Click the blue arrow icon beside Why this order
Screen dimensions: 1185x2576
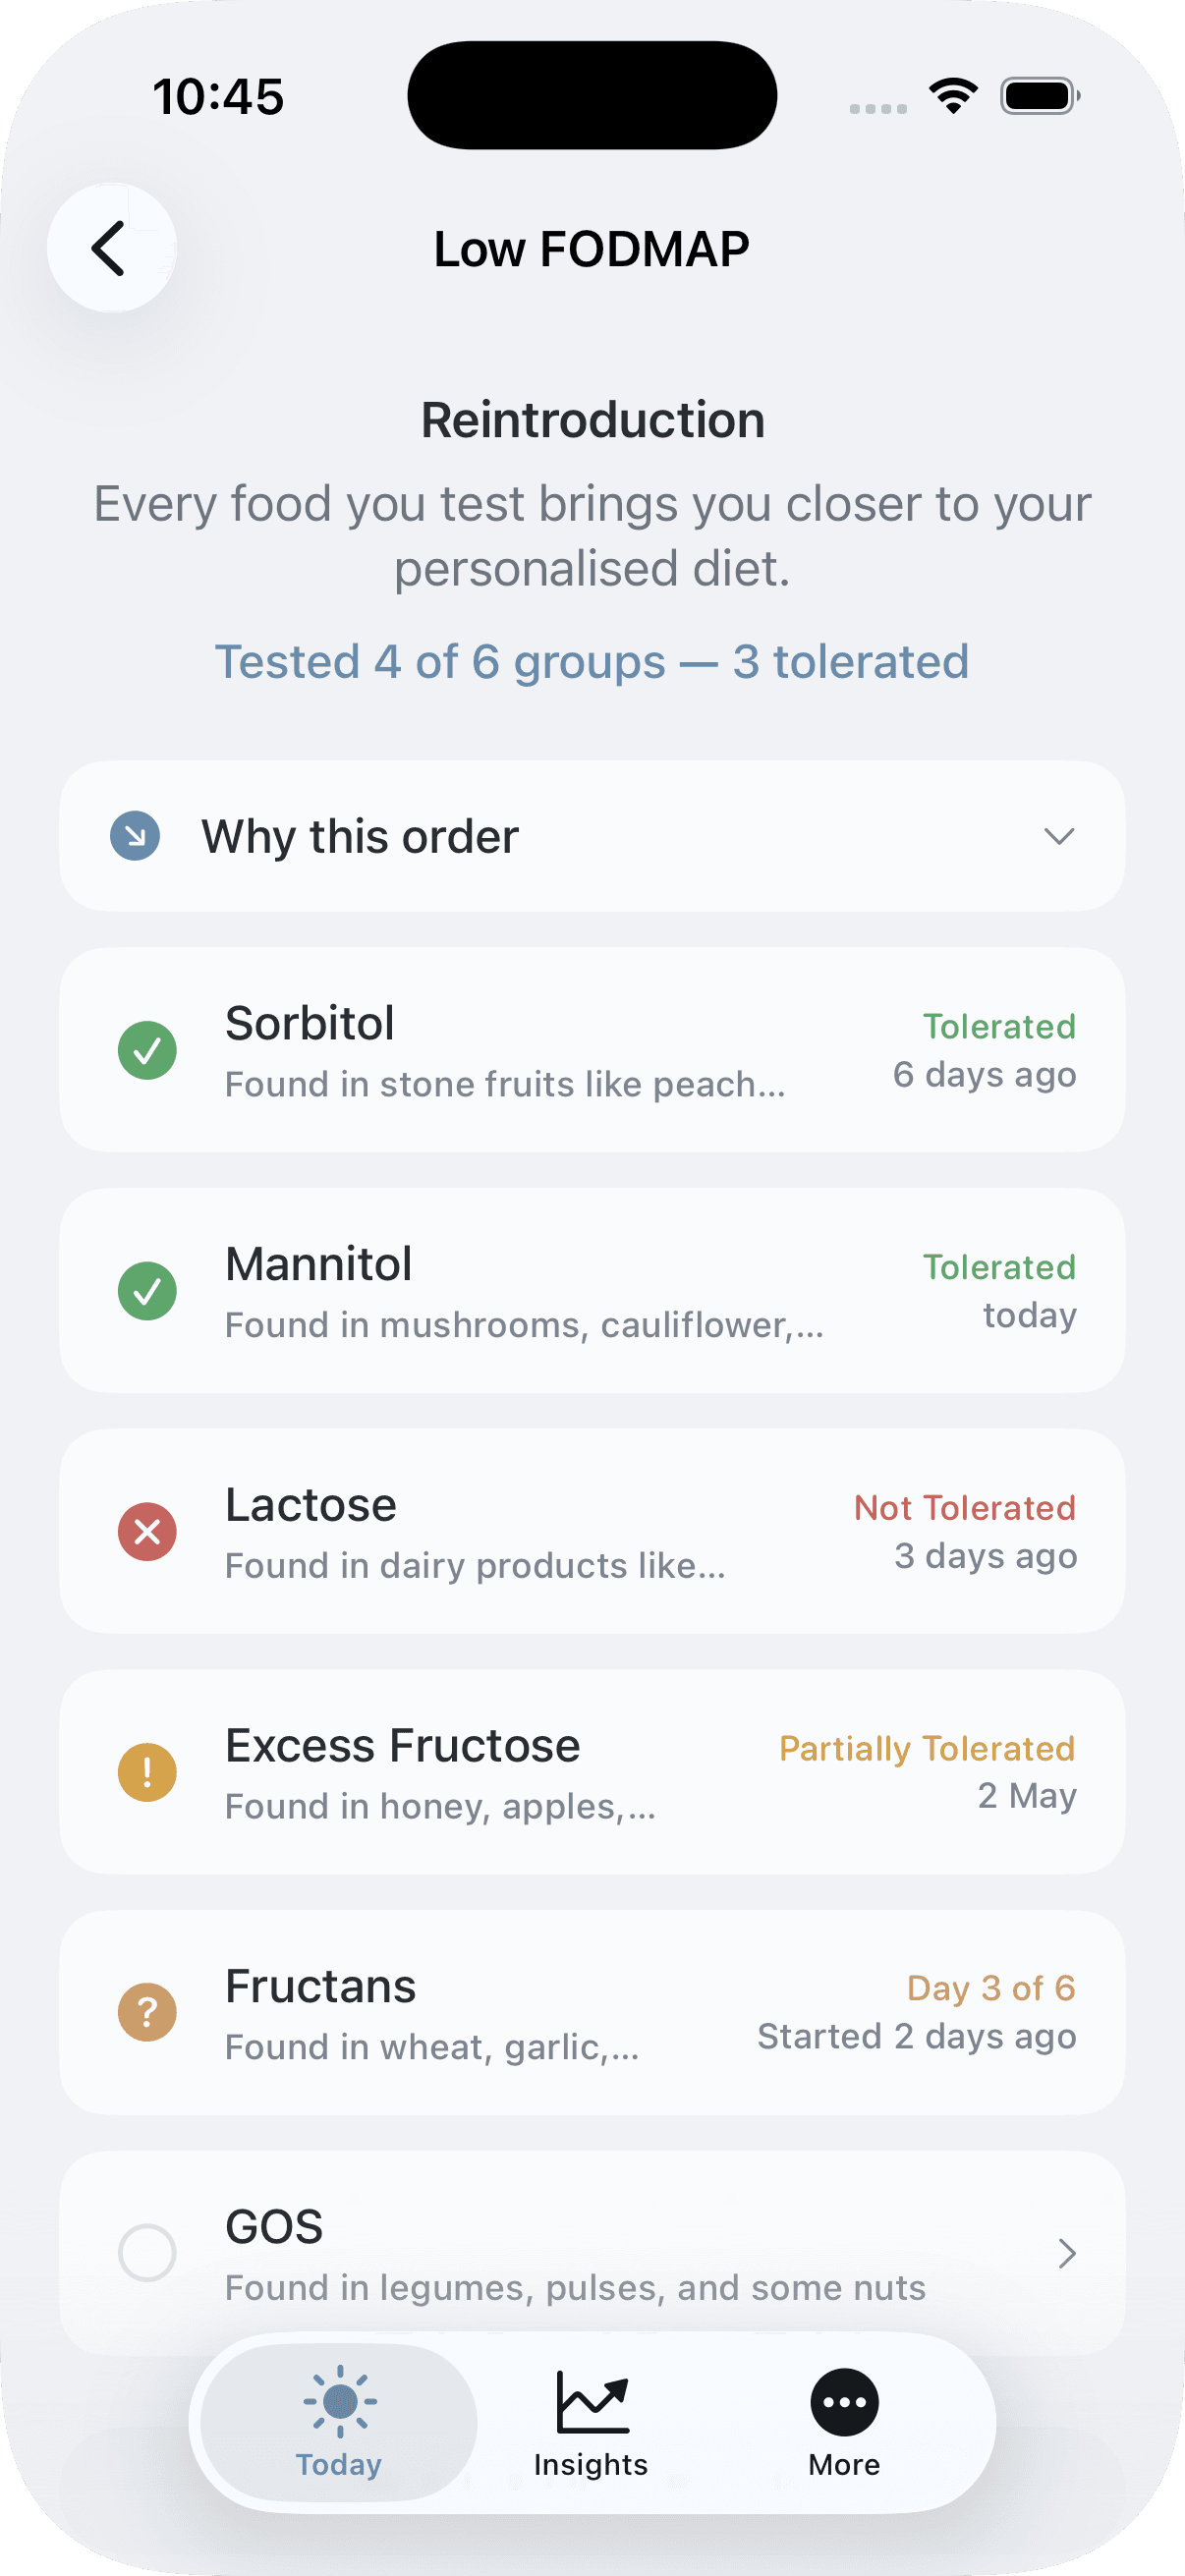click(135, 836)
